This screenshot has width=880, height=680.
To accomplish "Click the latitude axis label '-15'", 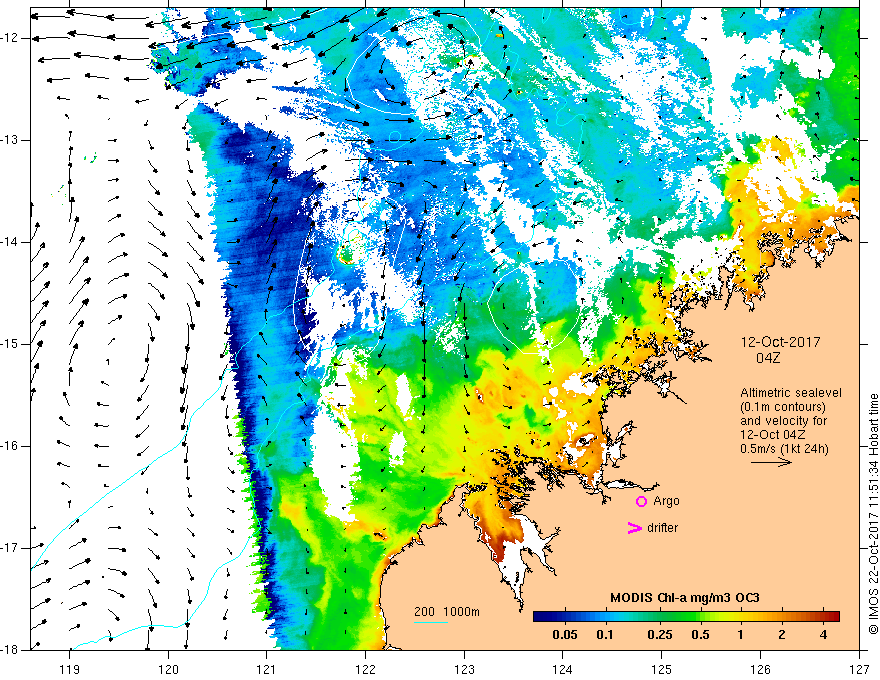I will tap(11, 344).
